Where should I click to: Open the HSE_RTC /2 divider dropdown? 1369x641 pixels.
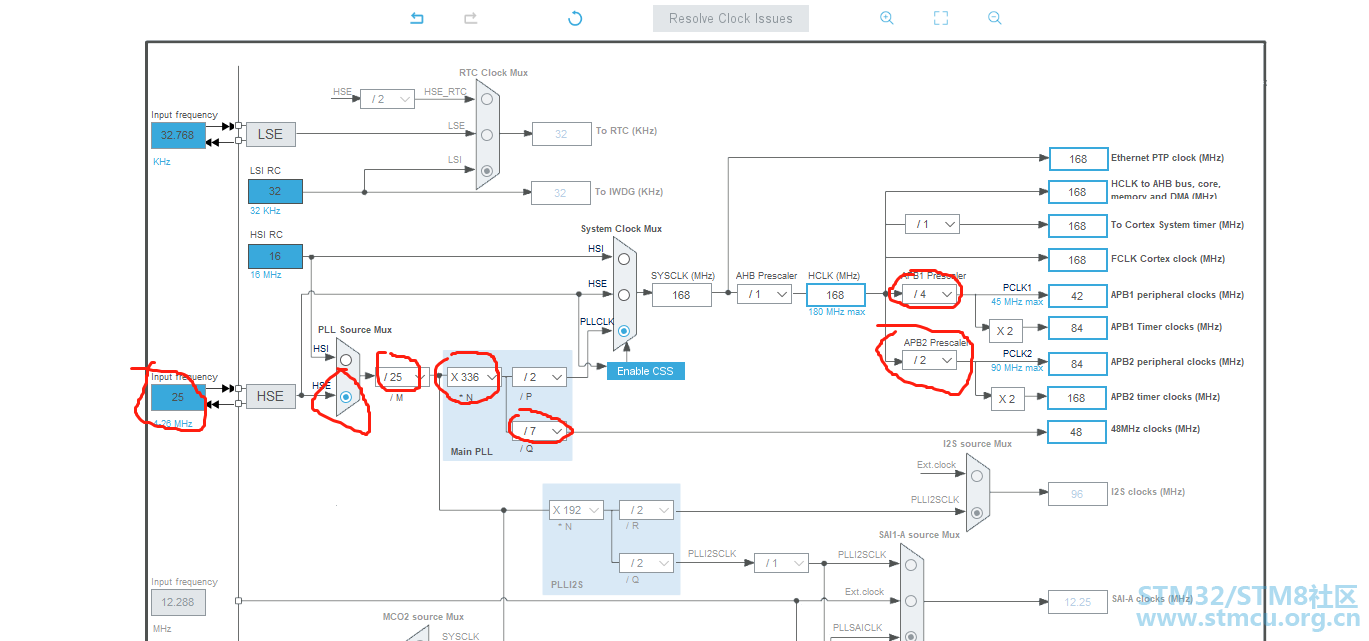point(387,98)
